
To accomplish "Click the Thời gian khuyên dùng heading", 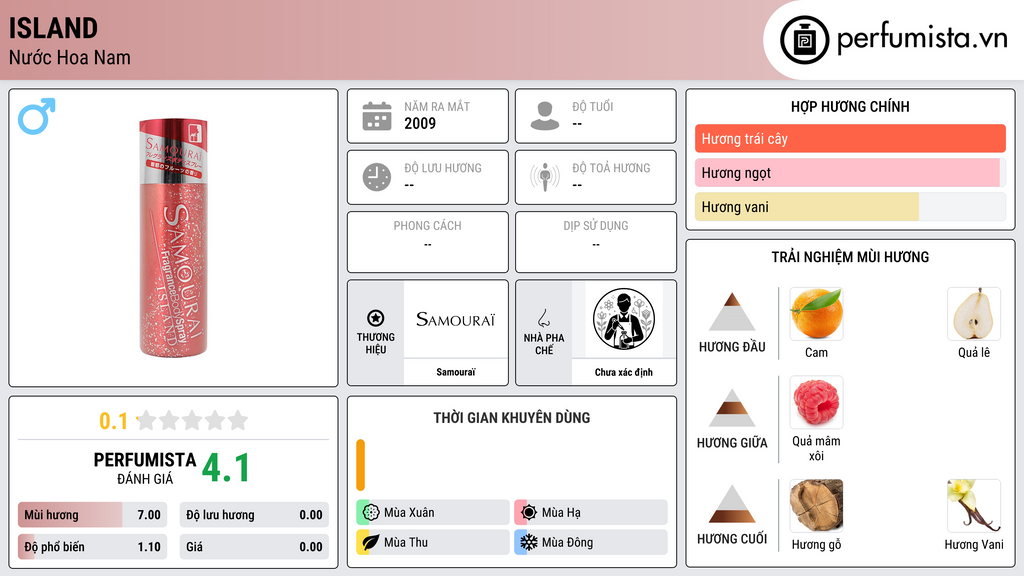I will click(512, 418).
